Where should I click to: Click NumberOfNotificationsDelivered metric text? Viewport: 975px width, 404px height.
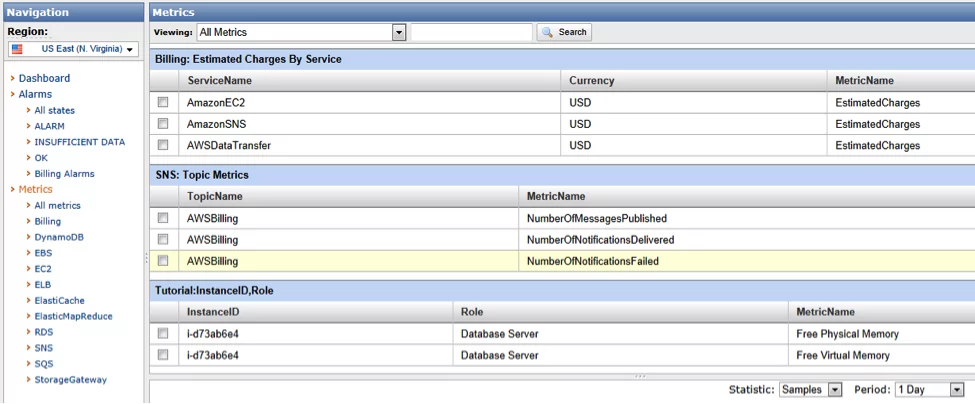601,240
